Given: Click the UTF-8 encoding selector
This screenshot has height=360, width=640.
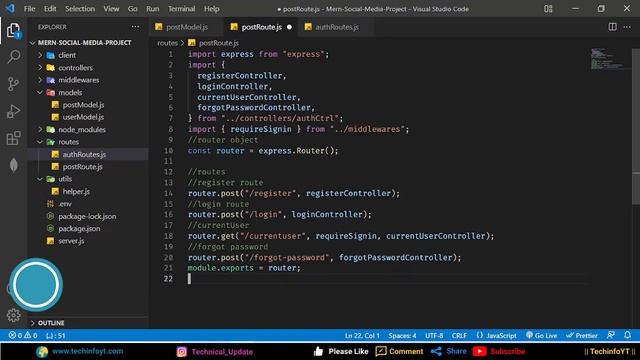Looking at the screenshot, I should click(x=434, y=336).
